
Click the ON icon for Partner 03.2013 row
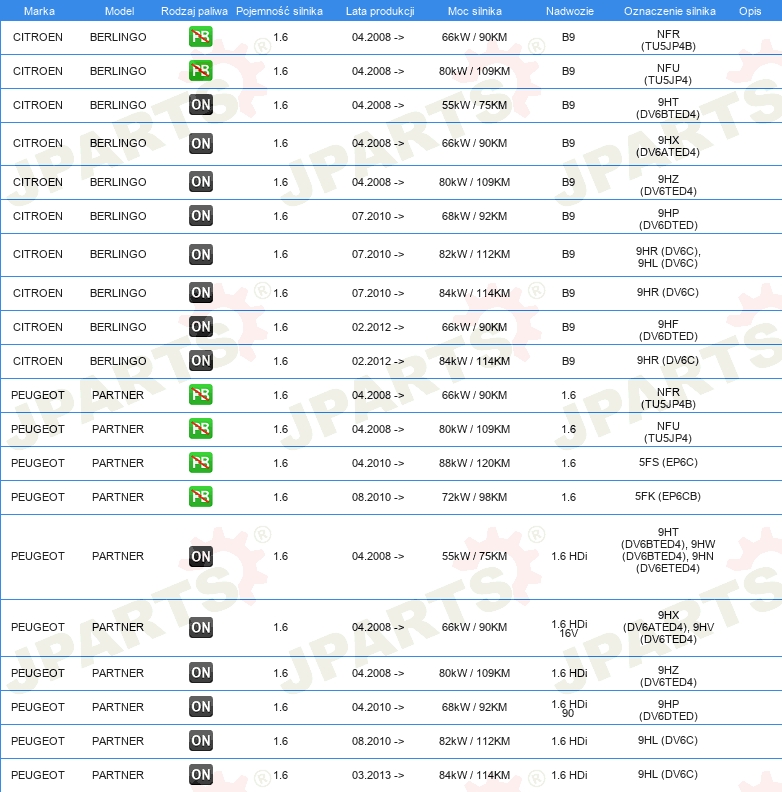[201, 774]
